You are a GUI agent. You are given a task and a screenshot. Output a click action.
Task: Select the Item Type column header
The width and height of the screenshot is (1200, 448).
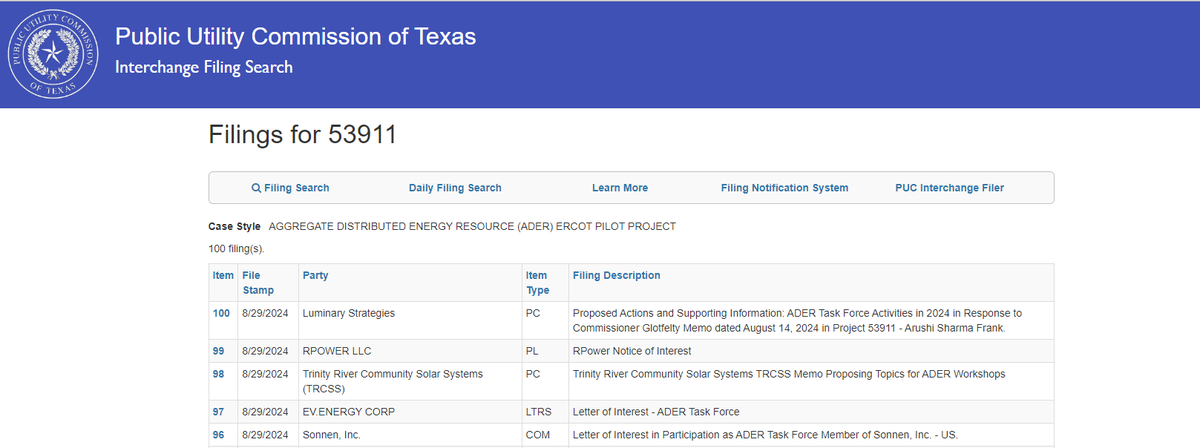click(537, 282)
